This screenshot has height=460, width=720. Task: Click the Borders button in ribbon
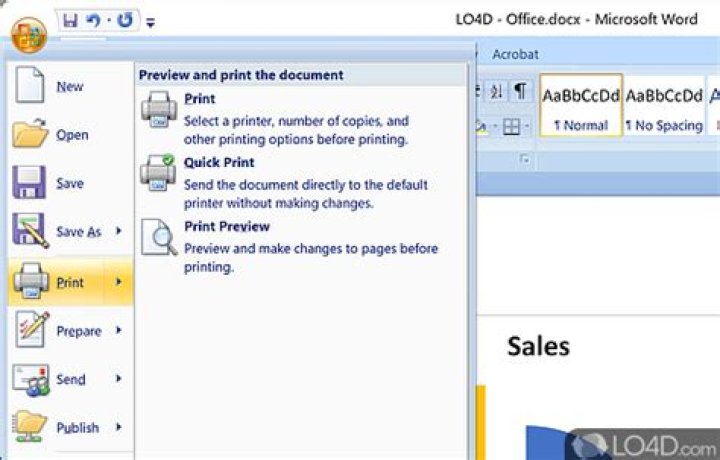[x=512, y=126]
